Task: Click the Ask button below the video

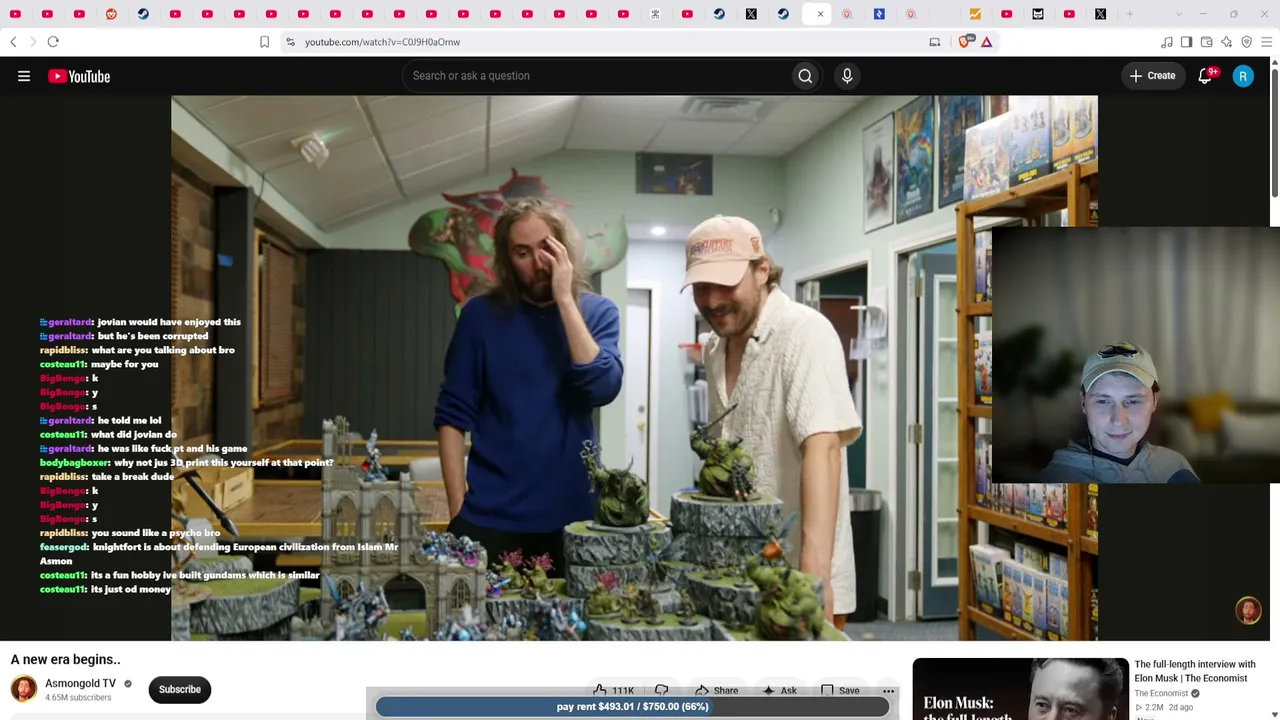Action: pos(780,690)
